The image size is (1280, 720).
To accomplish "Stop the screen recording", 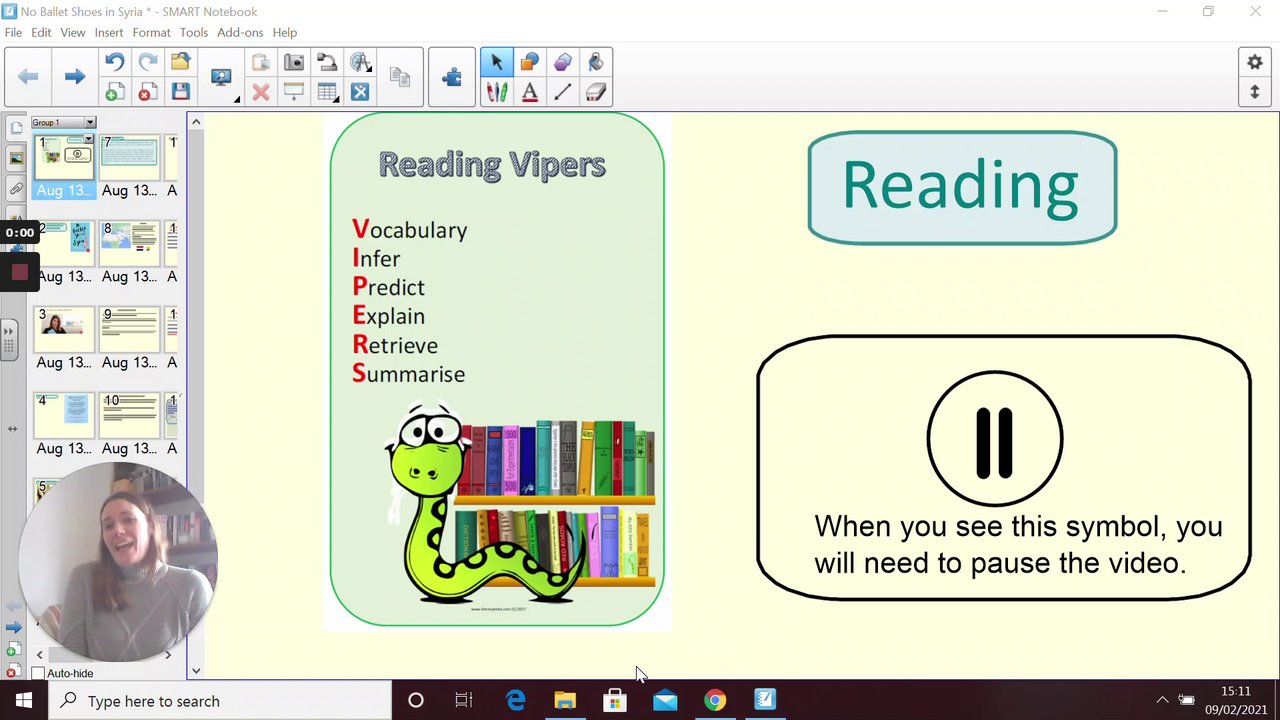I will [19, 272].
